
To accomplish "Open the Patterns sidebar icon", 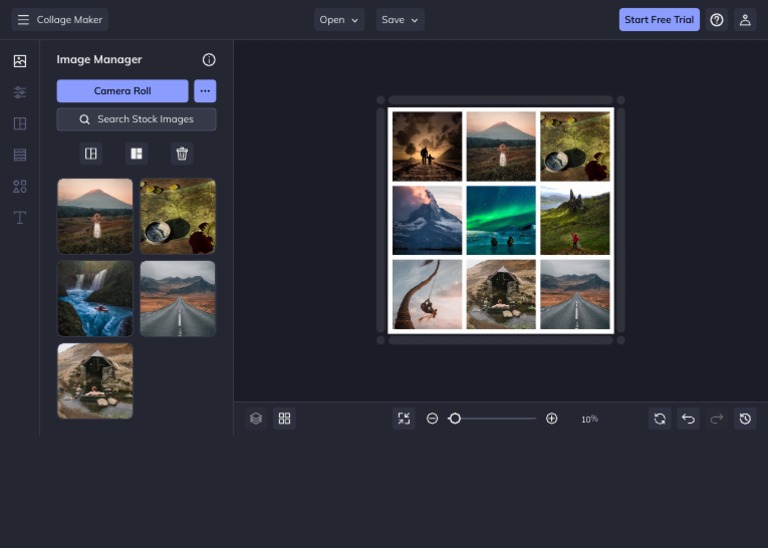I will coord(20,155).
